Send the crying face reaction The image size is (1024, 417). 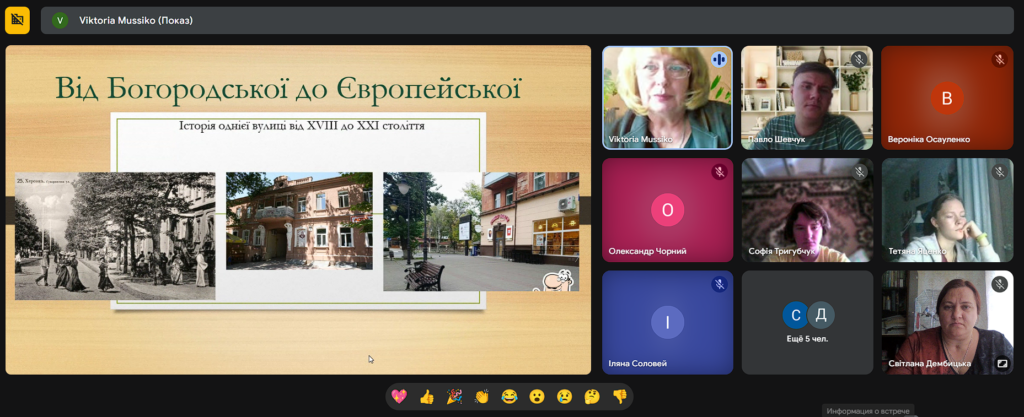(x=564, y=397)
